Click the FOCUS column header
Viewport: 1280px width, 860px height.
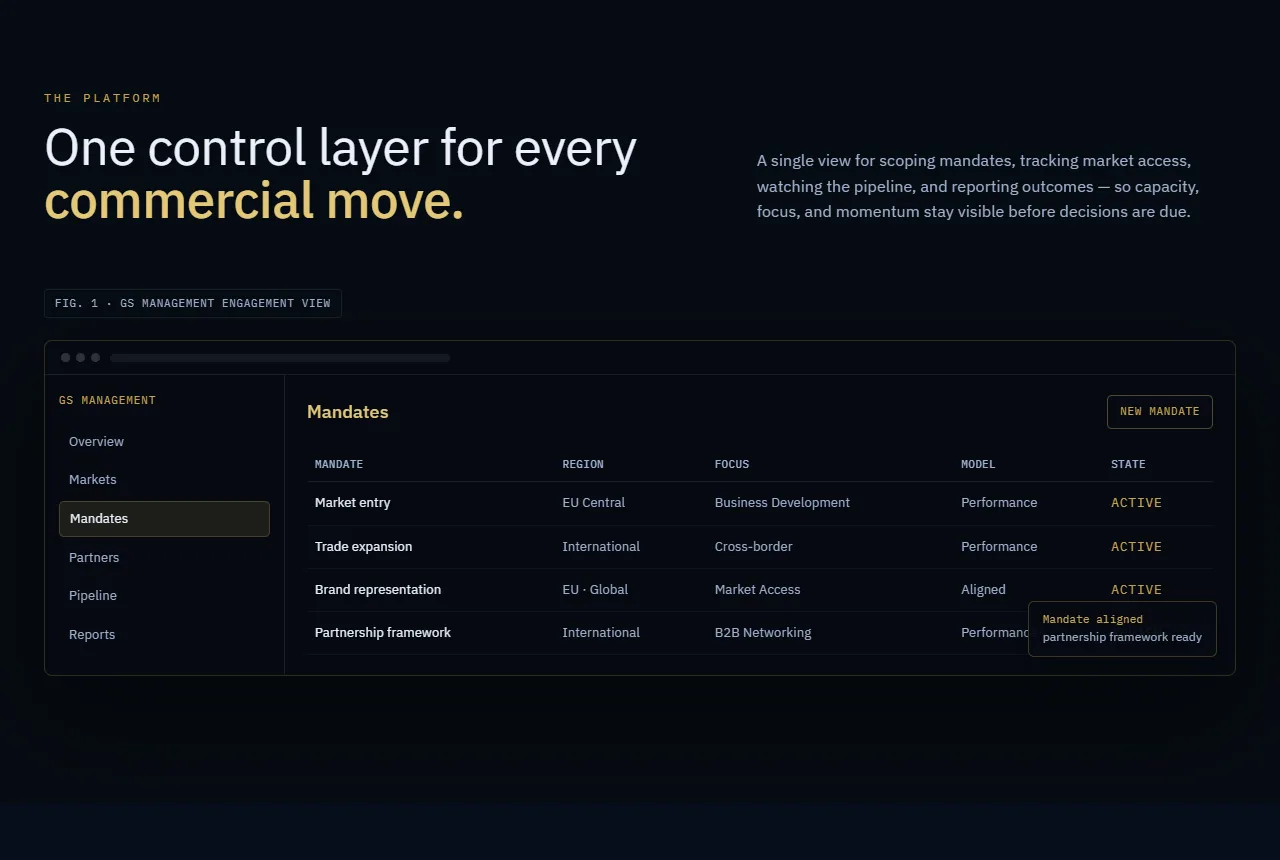(x=732, y=464)
